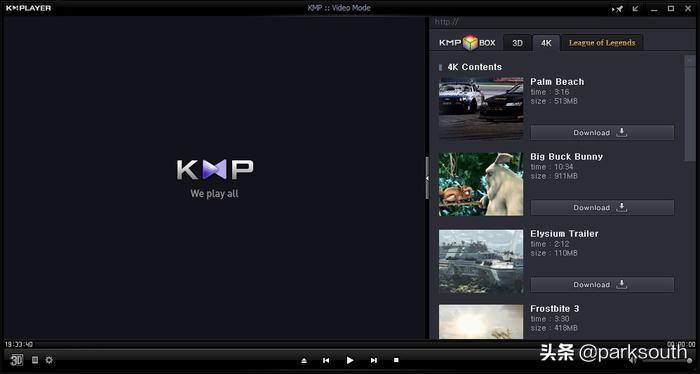Start playback with the Play button
Viewport: 700px width, 374px height.
(350, 360)
